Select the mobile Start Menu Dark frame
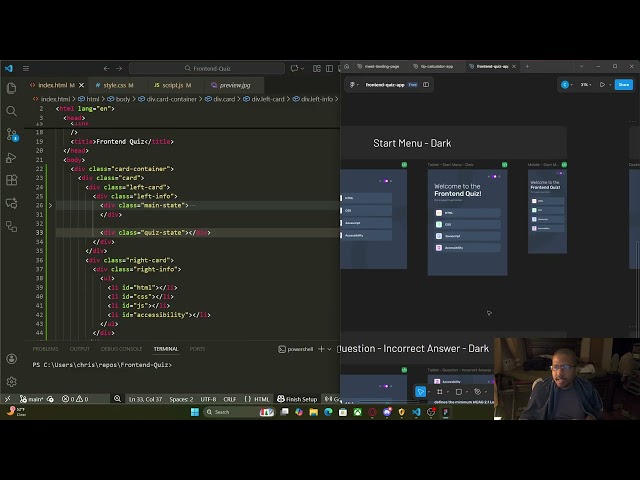Screen dimensions: 640x480 [x=547, y=211]
